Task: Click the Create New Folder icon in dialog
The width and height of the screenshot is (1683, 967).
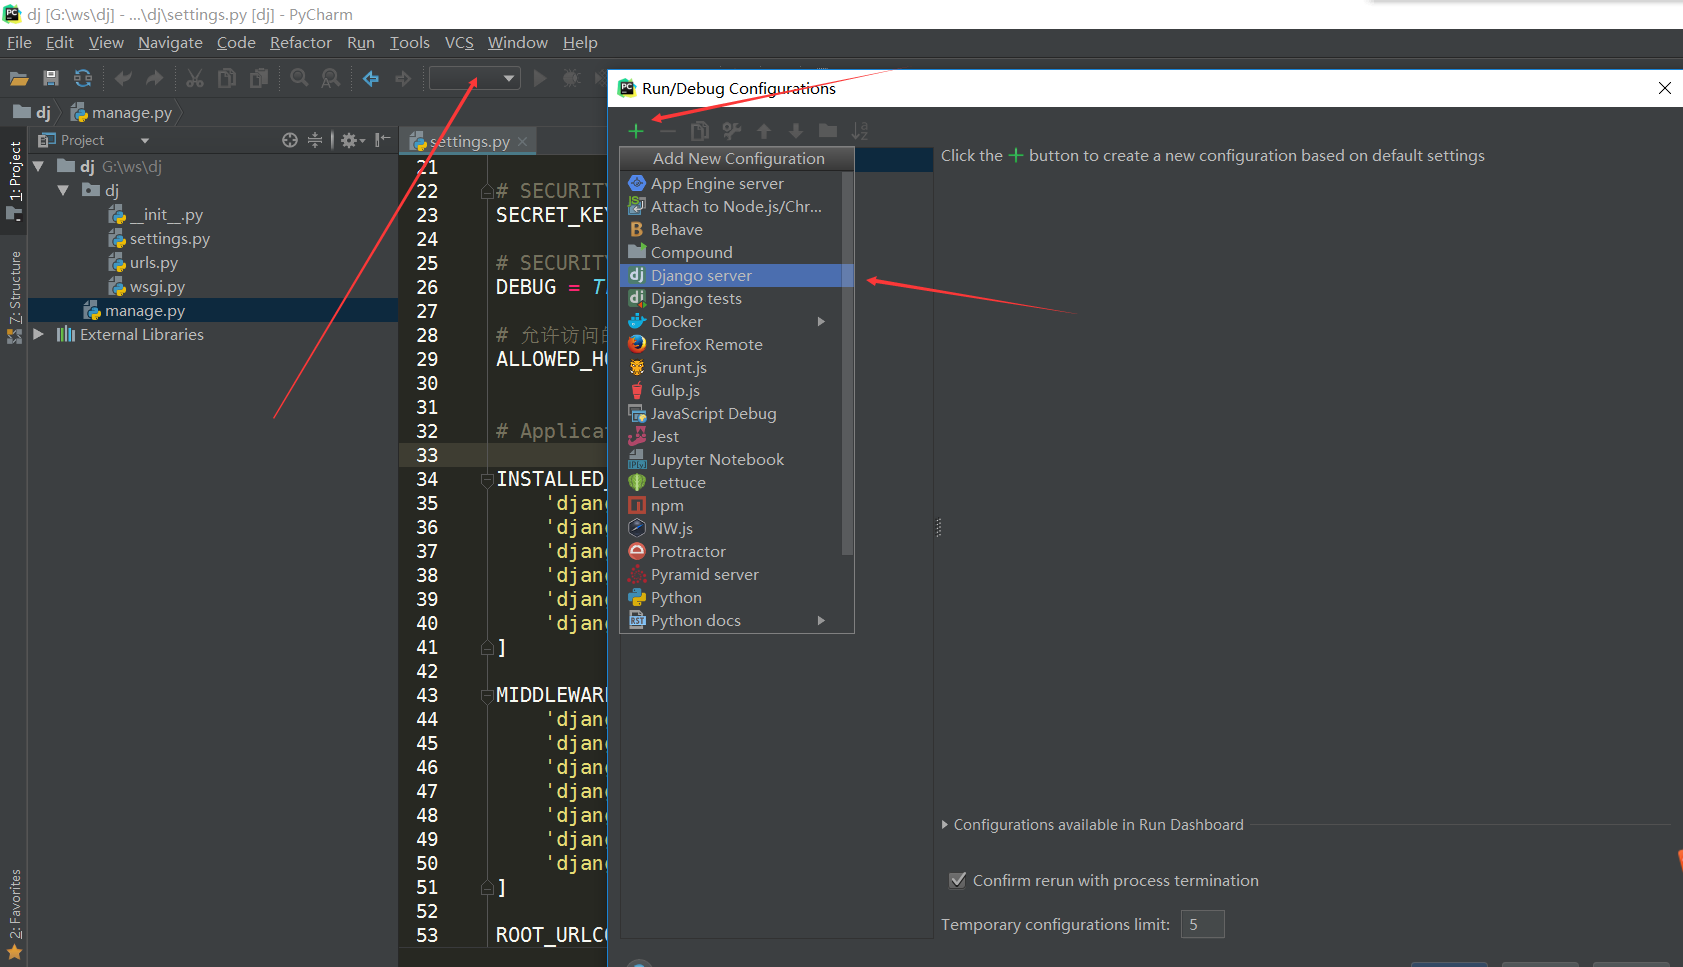Action: 828,131
